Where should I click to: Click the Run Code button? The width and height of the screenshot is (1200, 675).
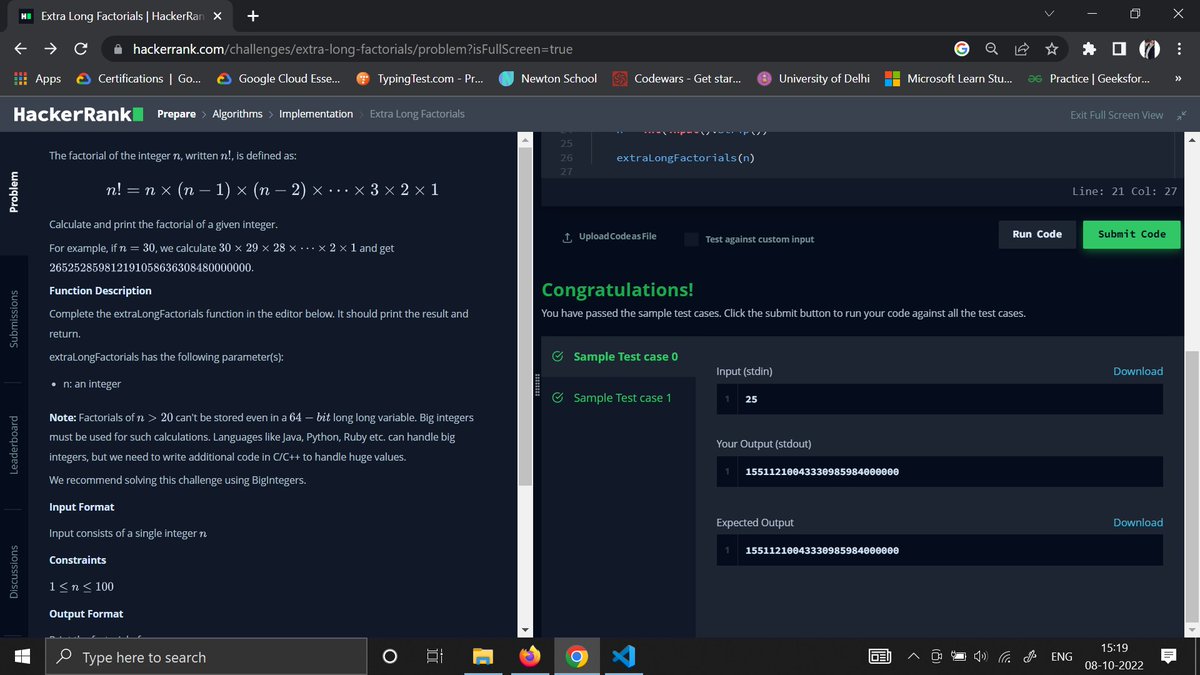(1037, 234)
